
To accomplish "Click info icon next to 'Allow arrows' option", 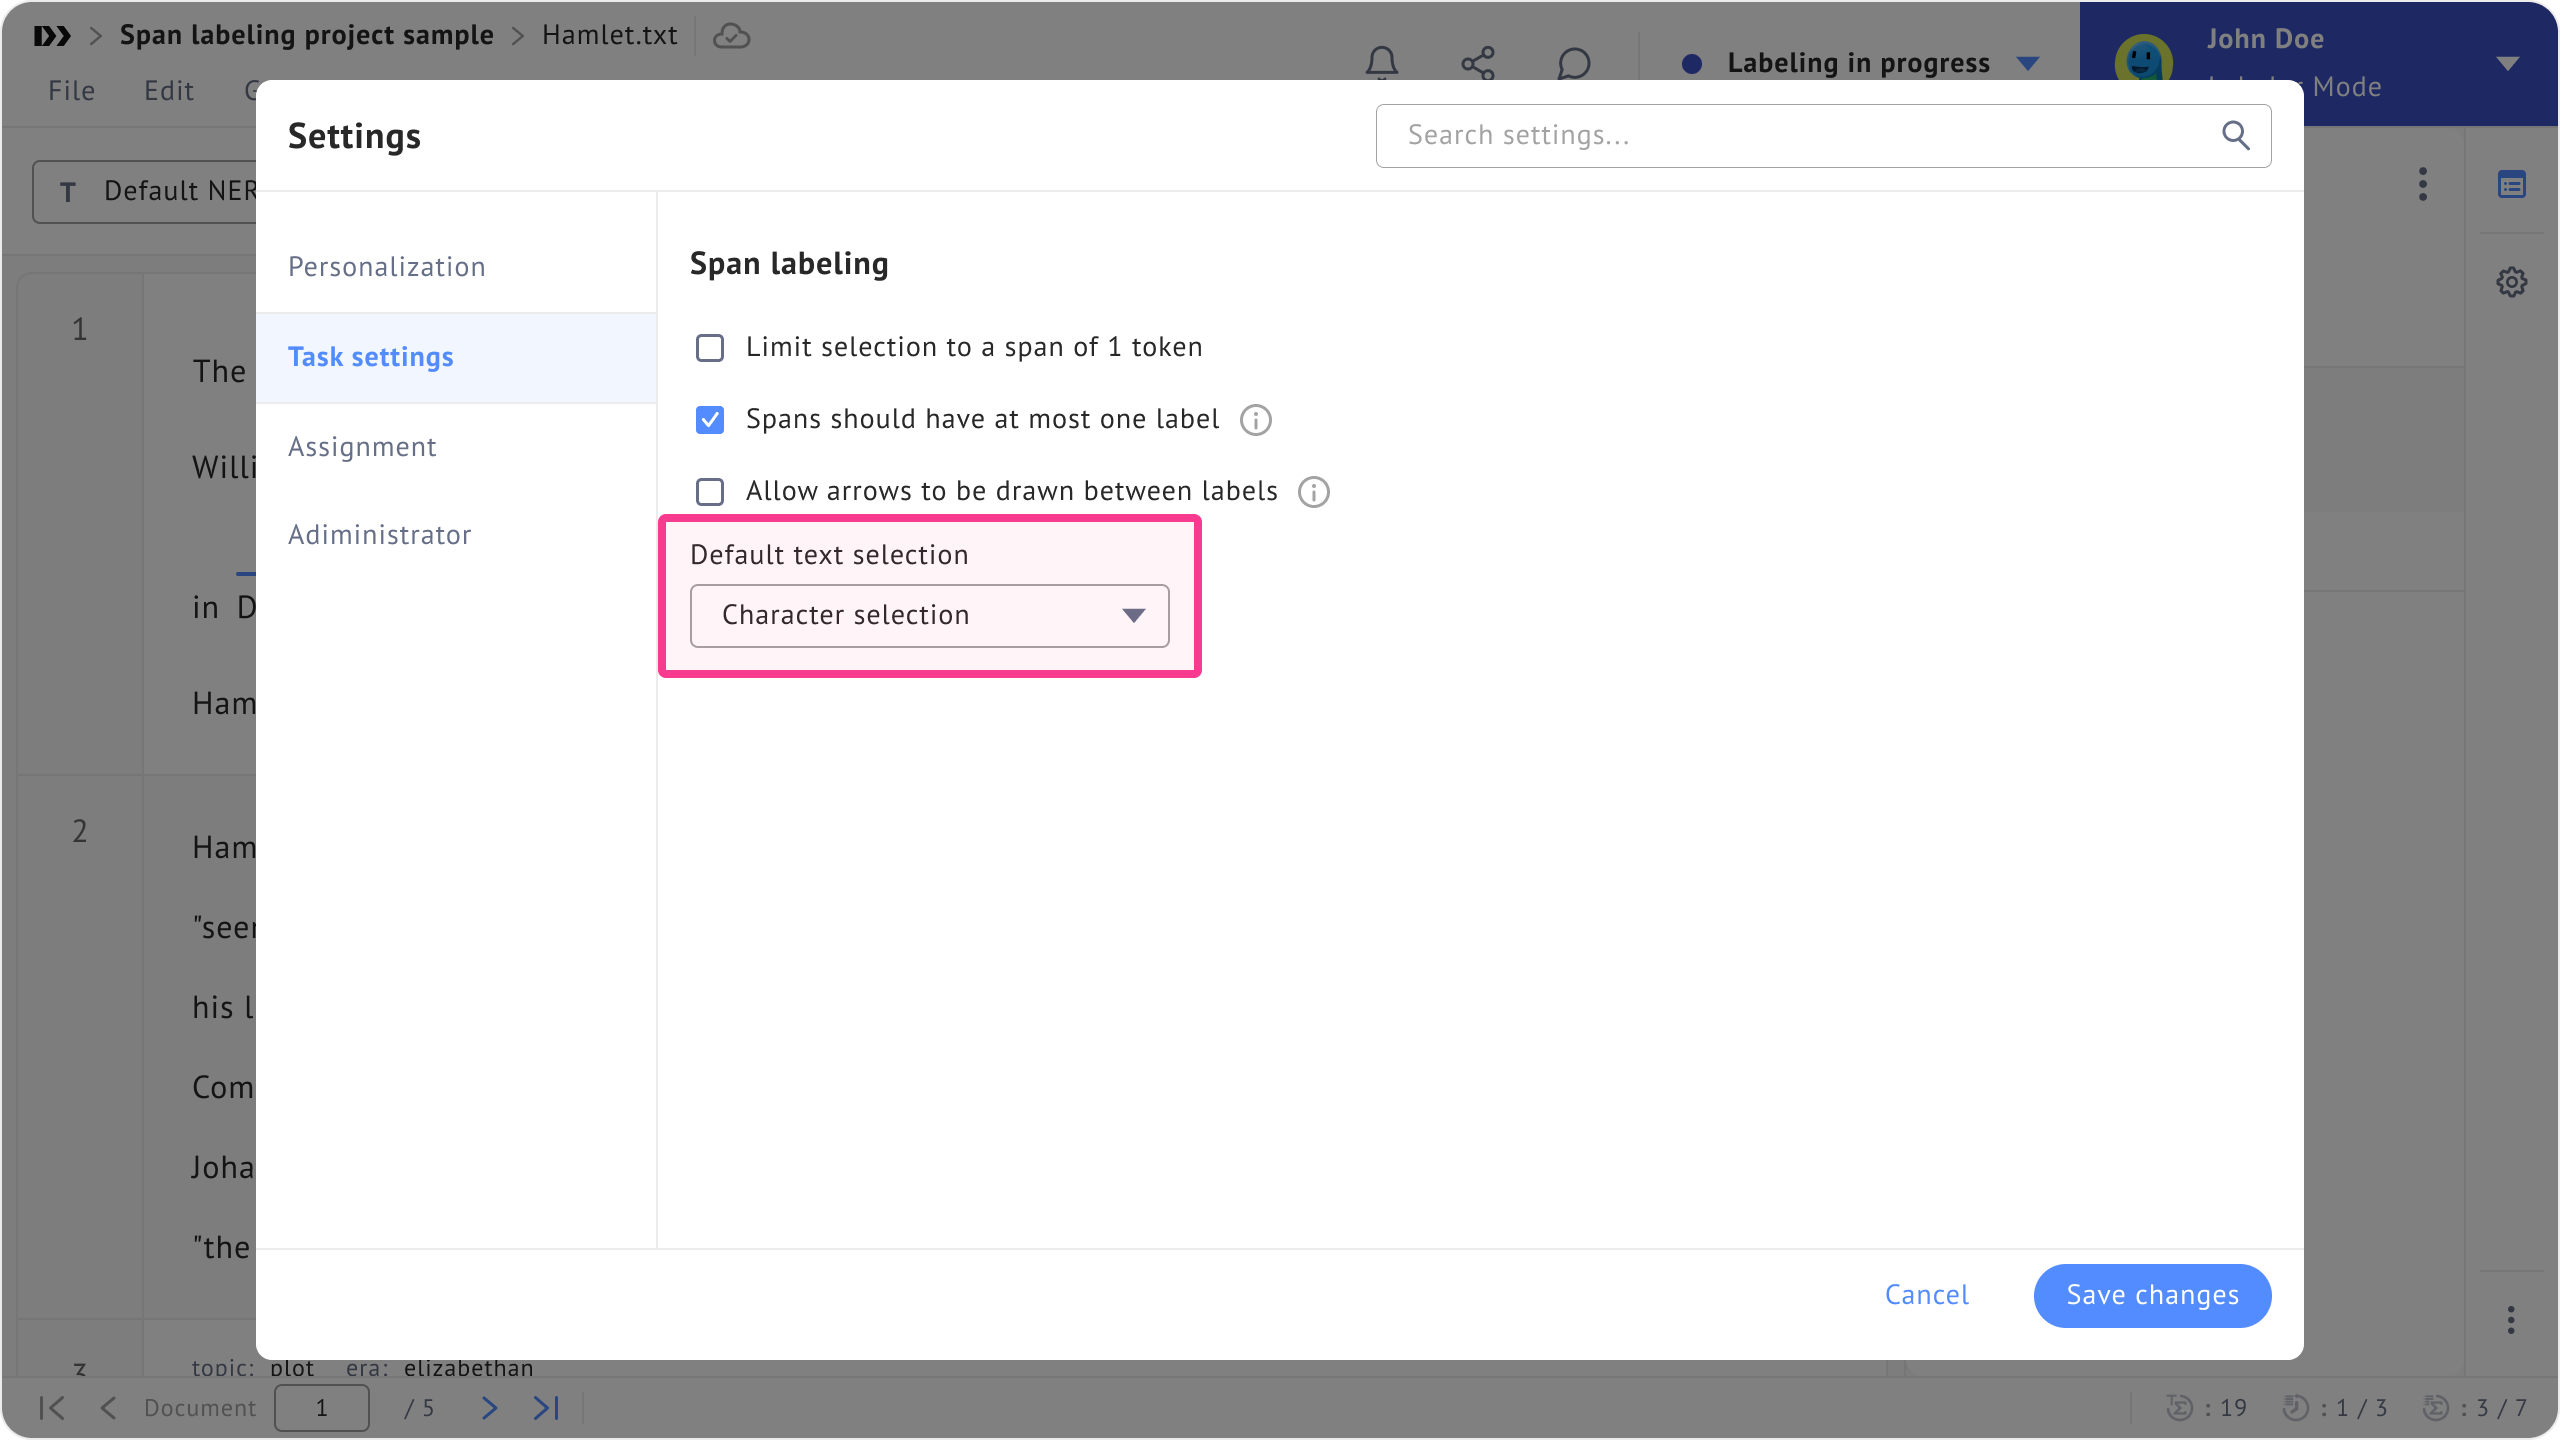I will pos(1313,492).
